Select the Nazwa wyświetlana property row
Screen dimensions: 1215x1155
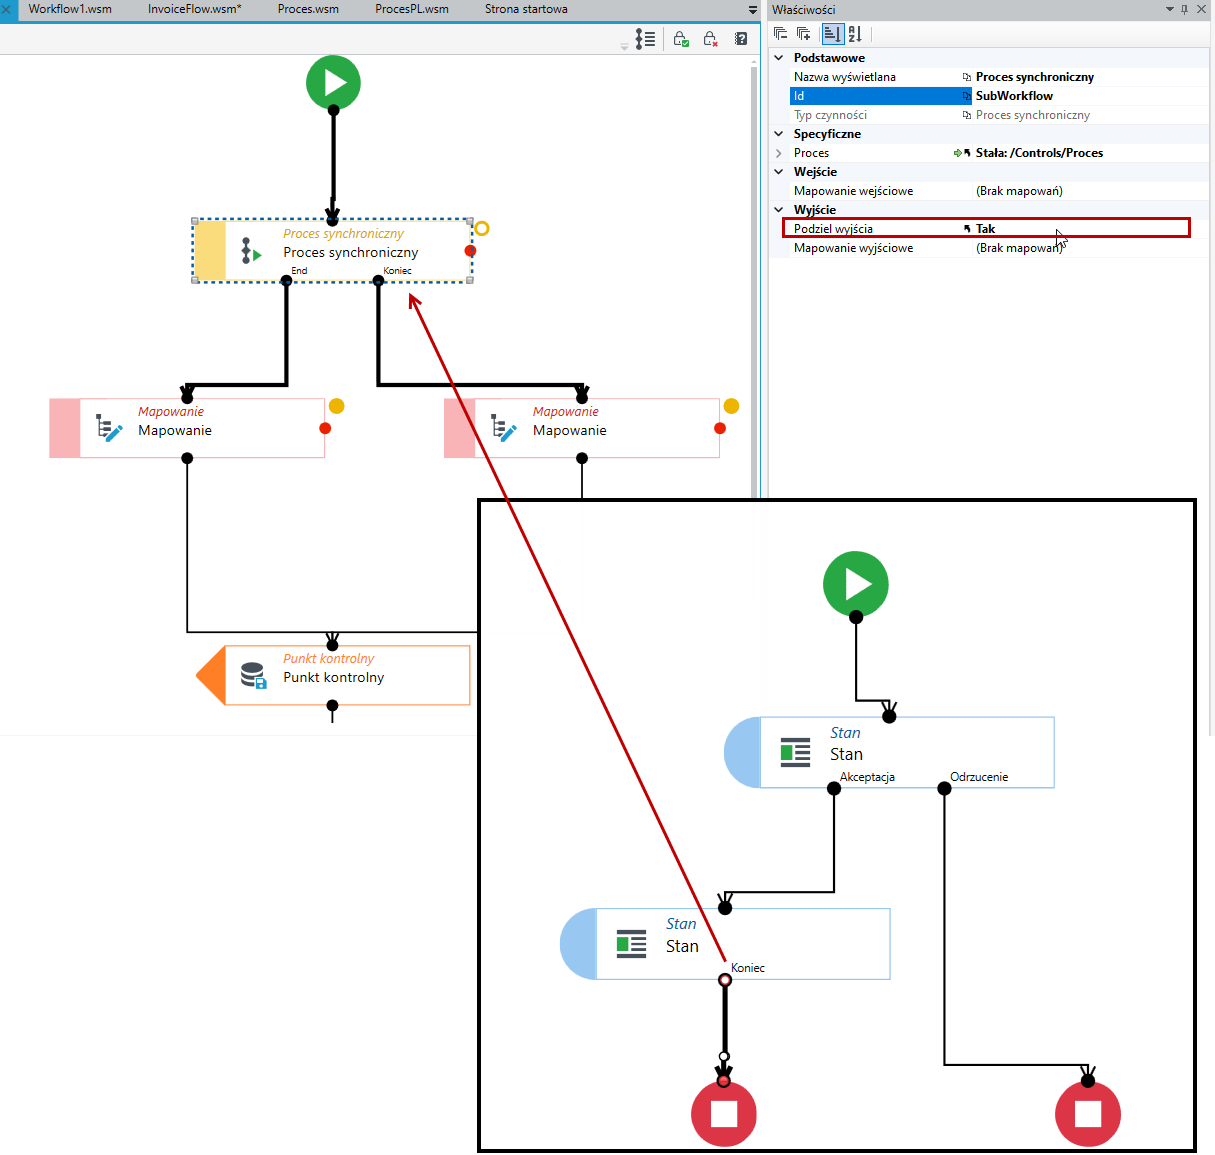coord(998,77)
